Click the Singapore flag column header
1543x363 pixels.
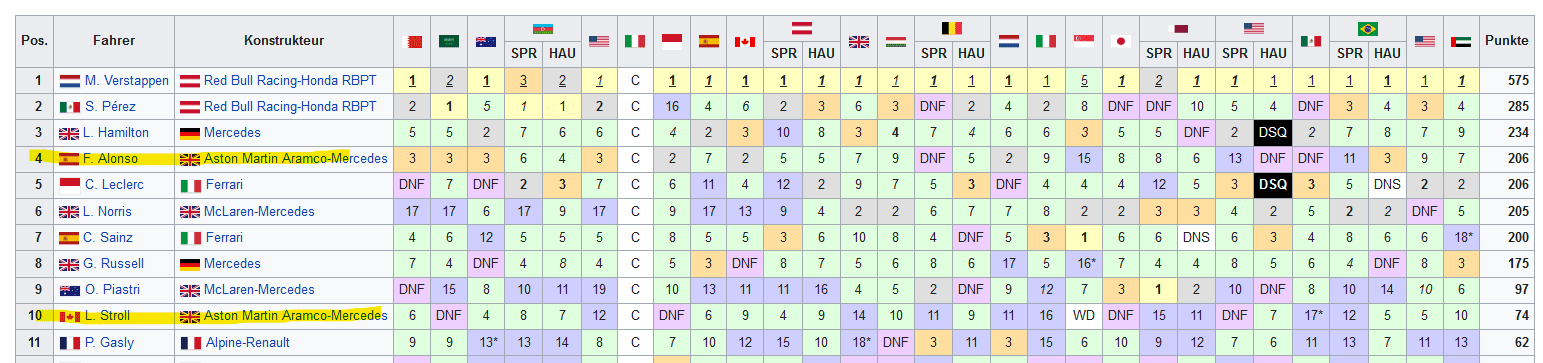(x=1083, y=41)
